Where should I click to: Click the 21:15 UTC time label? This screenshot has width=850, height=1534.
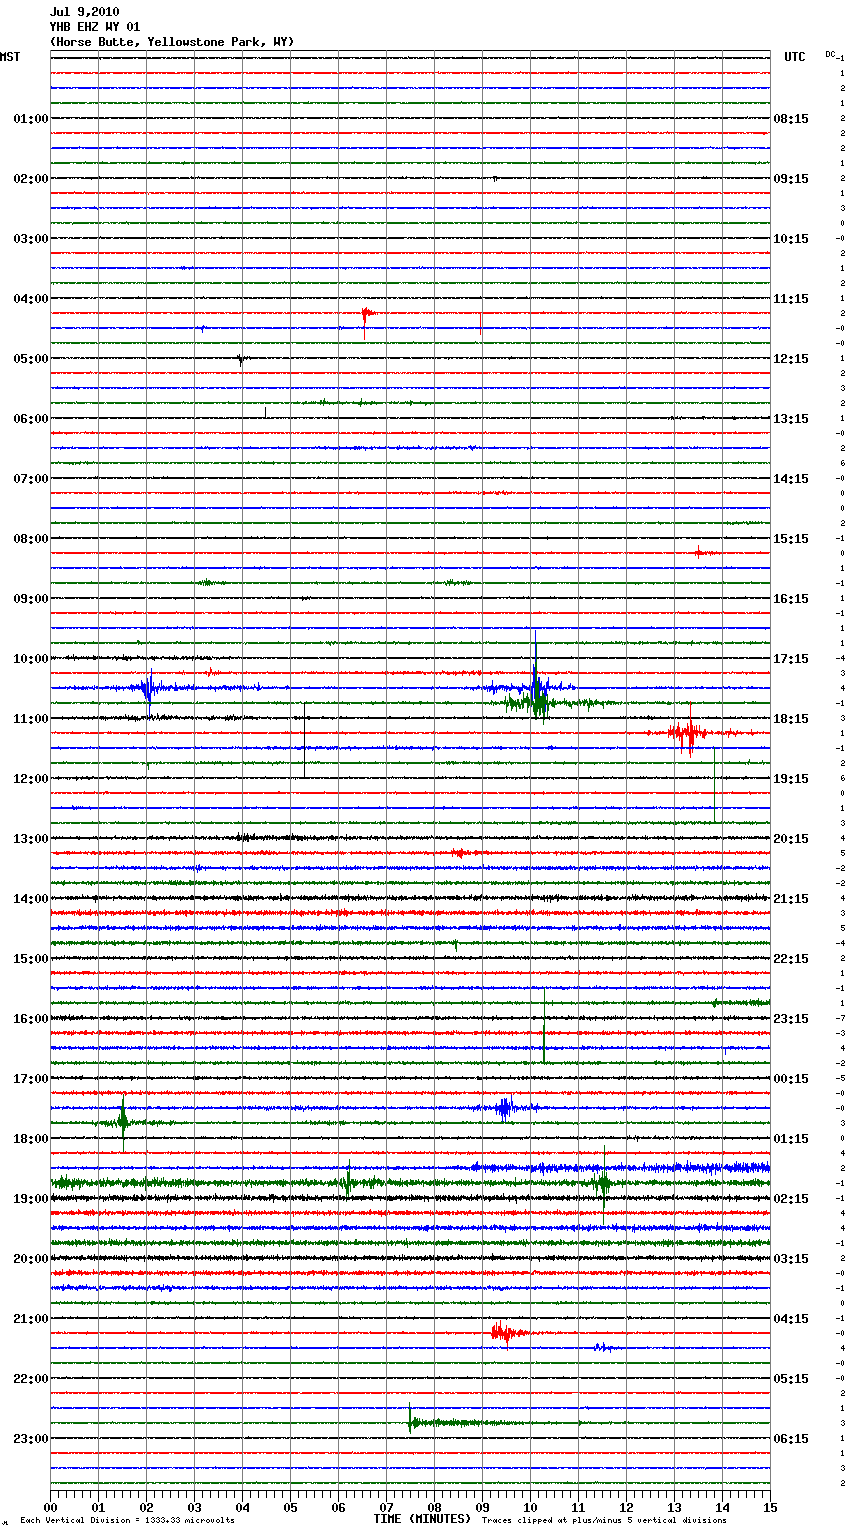tap(791, 899)
